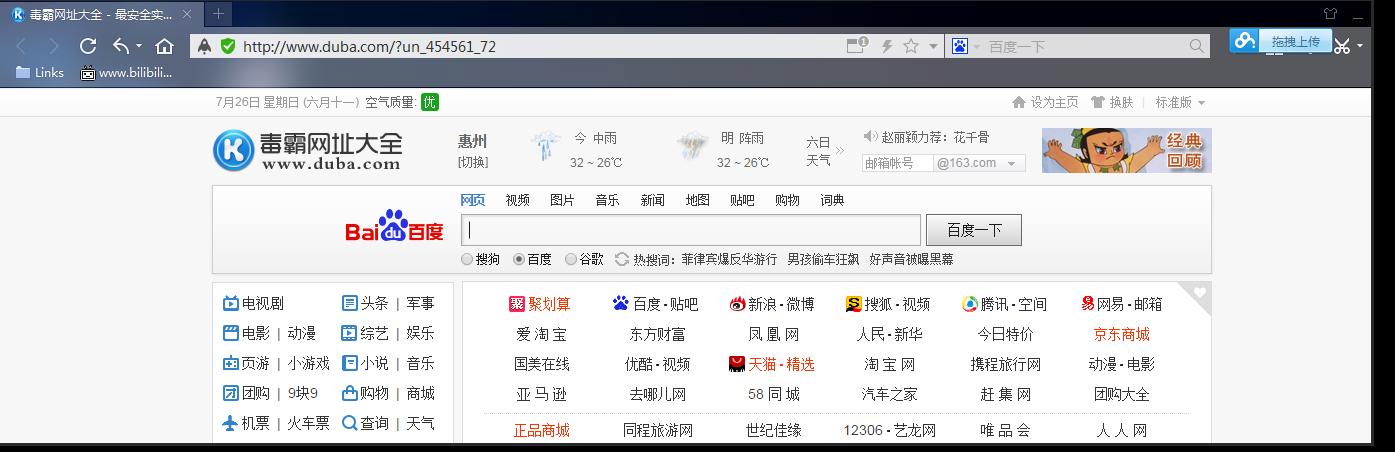Image resolution: width=1395 pixels, height=452 pixels.
Task: Click the 查询 magnifier icon link
Action: (x=365, y=423)
